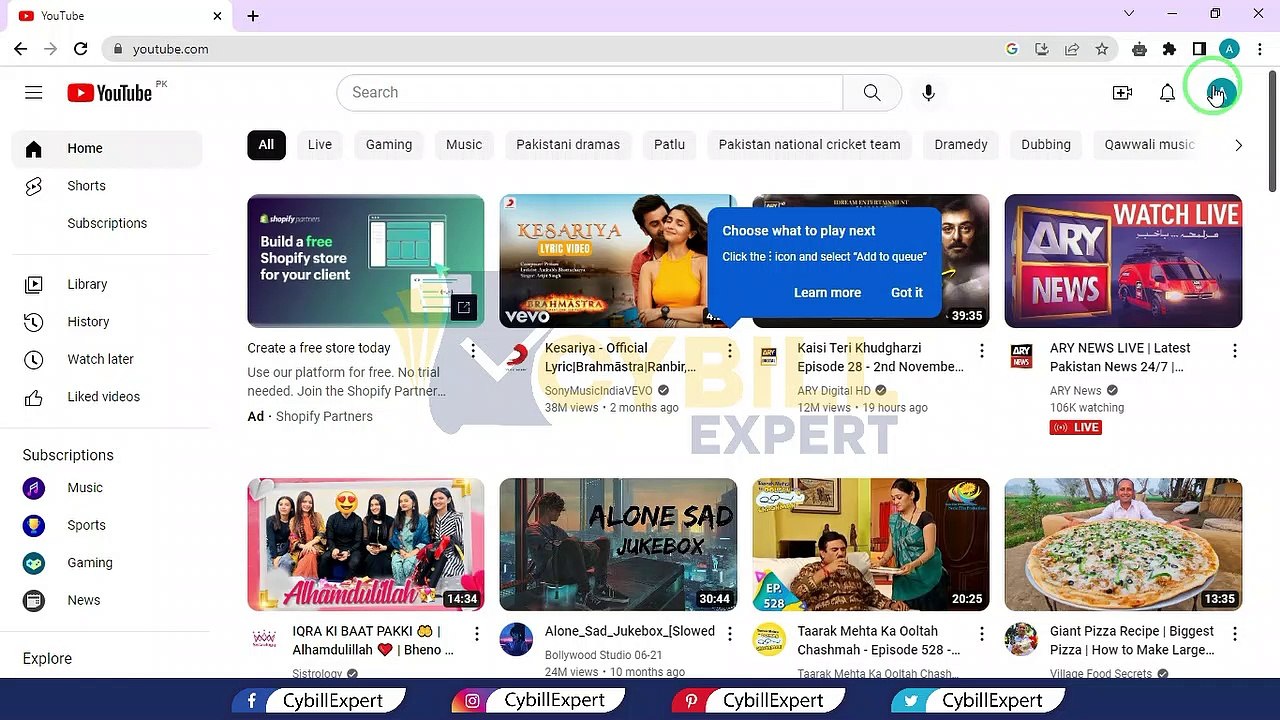Viewport: 1280px width, 720px height.
Task: Open options for Kaisi Teri Khudgharzi video
Action: [x=982, y=351]
